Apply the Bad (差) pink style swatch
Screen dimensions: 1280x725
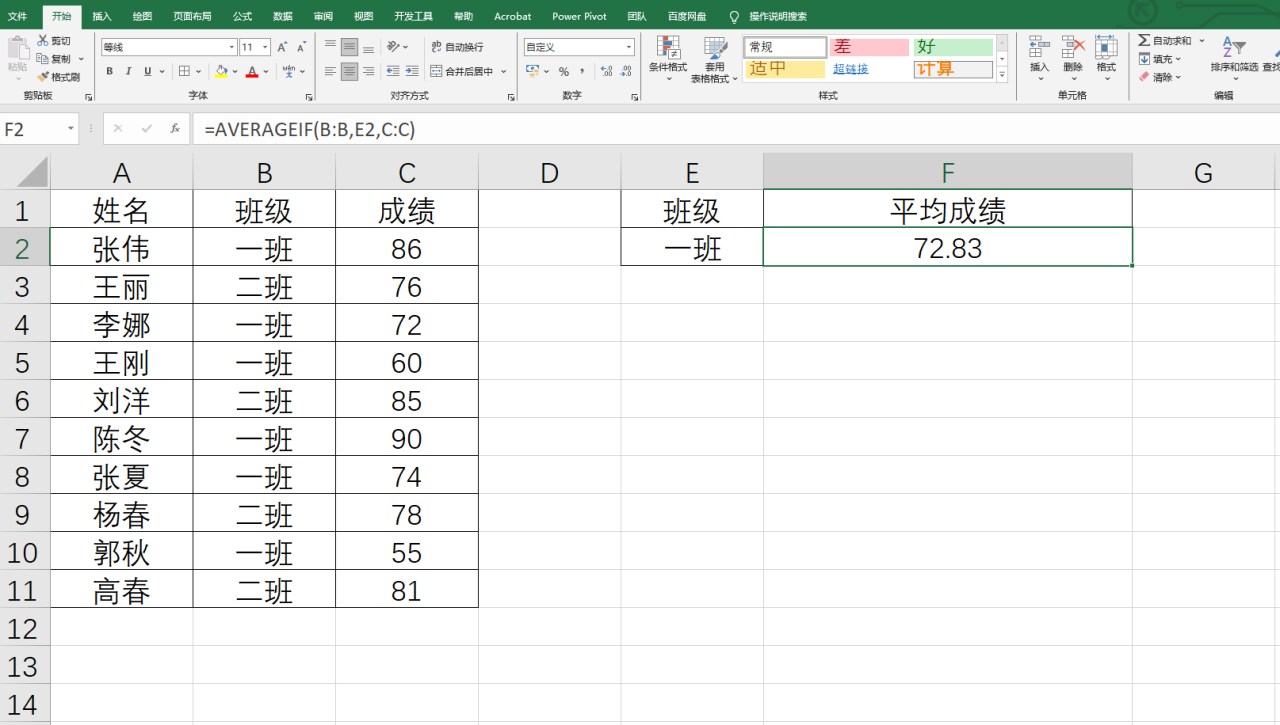coord(869,47)
